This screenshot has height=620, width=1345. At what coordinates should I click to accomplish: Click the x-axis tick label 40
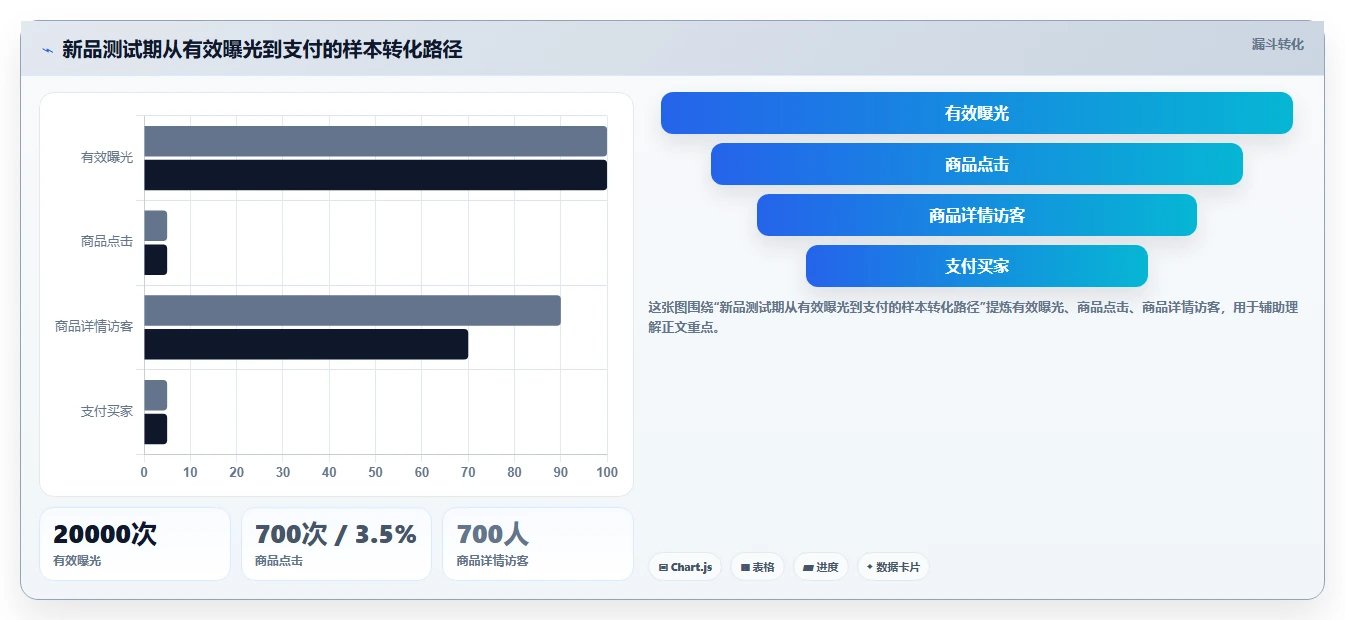[329, 472]
